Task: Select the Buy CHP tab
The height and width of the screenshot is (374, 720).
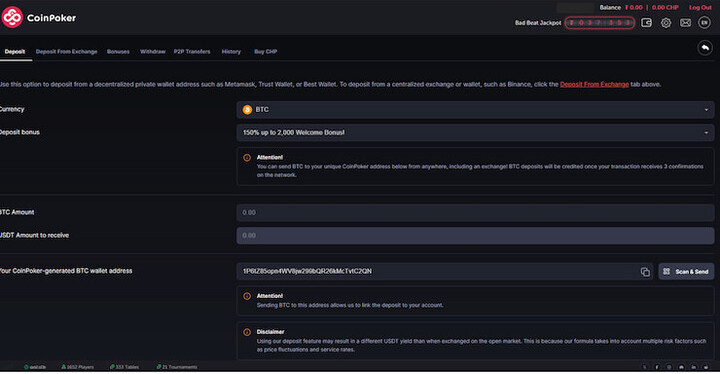Action: click(x=265, y=51)
